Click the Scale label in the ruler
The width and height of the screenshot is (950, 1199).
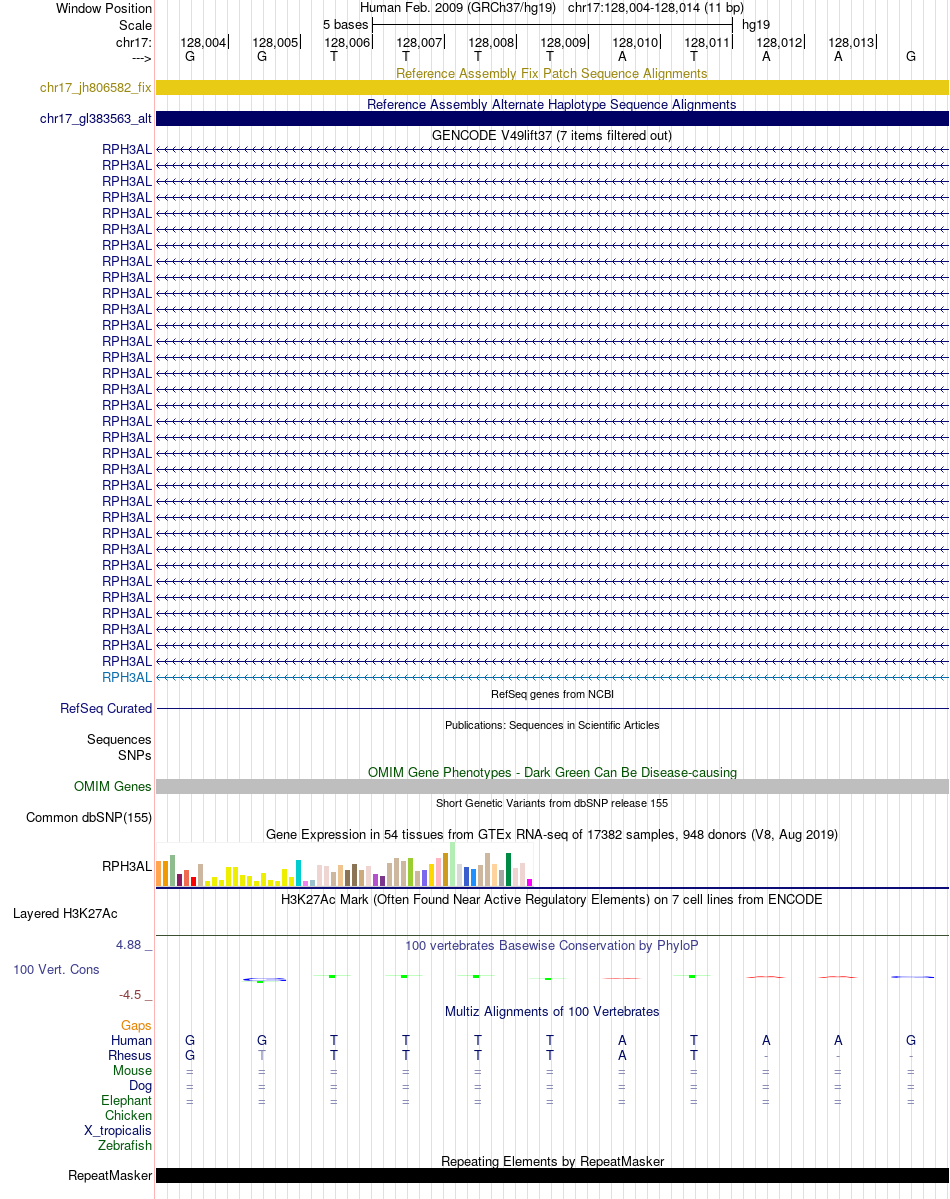(135, 25)
